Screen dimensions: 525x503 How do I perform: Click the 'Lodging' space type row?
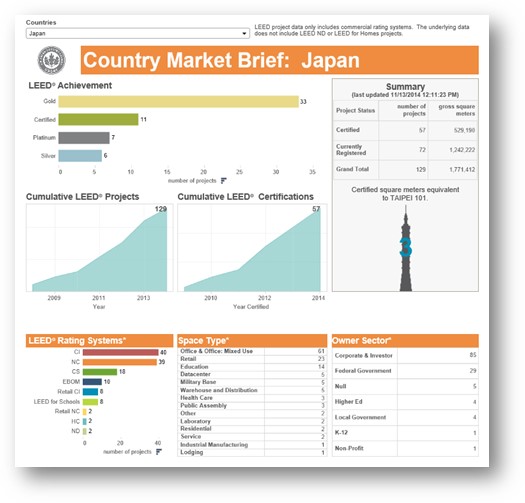pyautogui.click(x=252, y=452)
